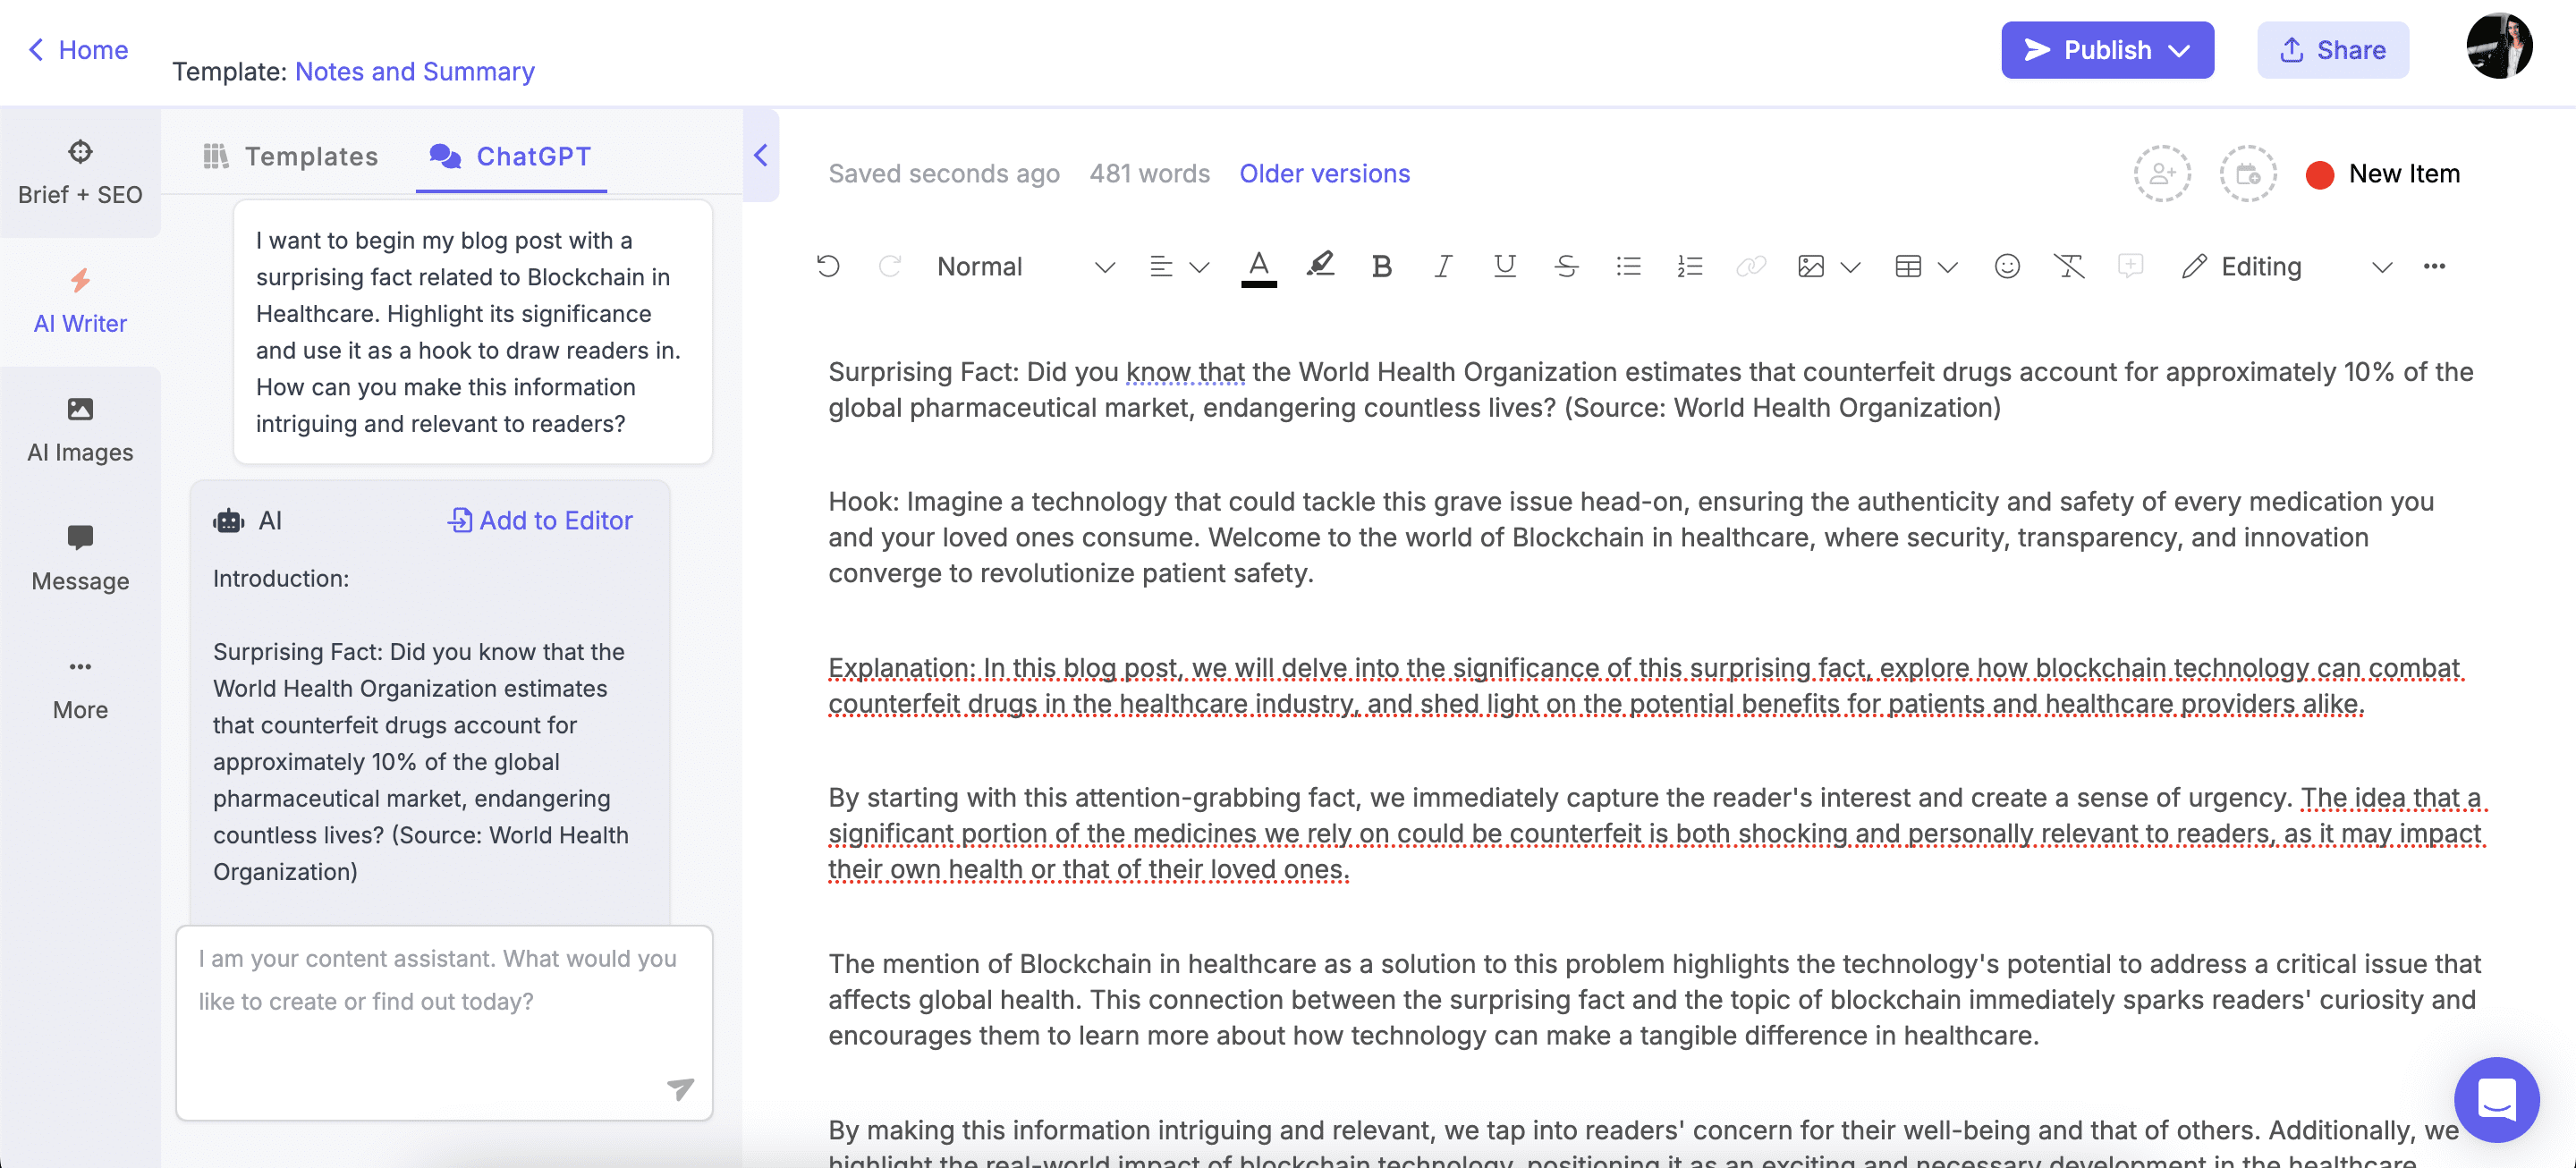Click Add to Editor link
Image resolution: width=2576 pixels, height=1168 pixels.
coord(540,520)
